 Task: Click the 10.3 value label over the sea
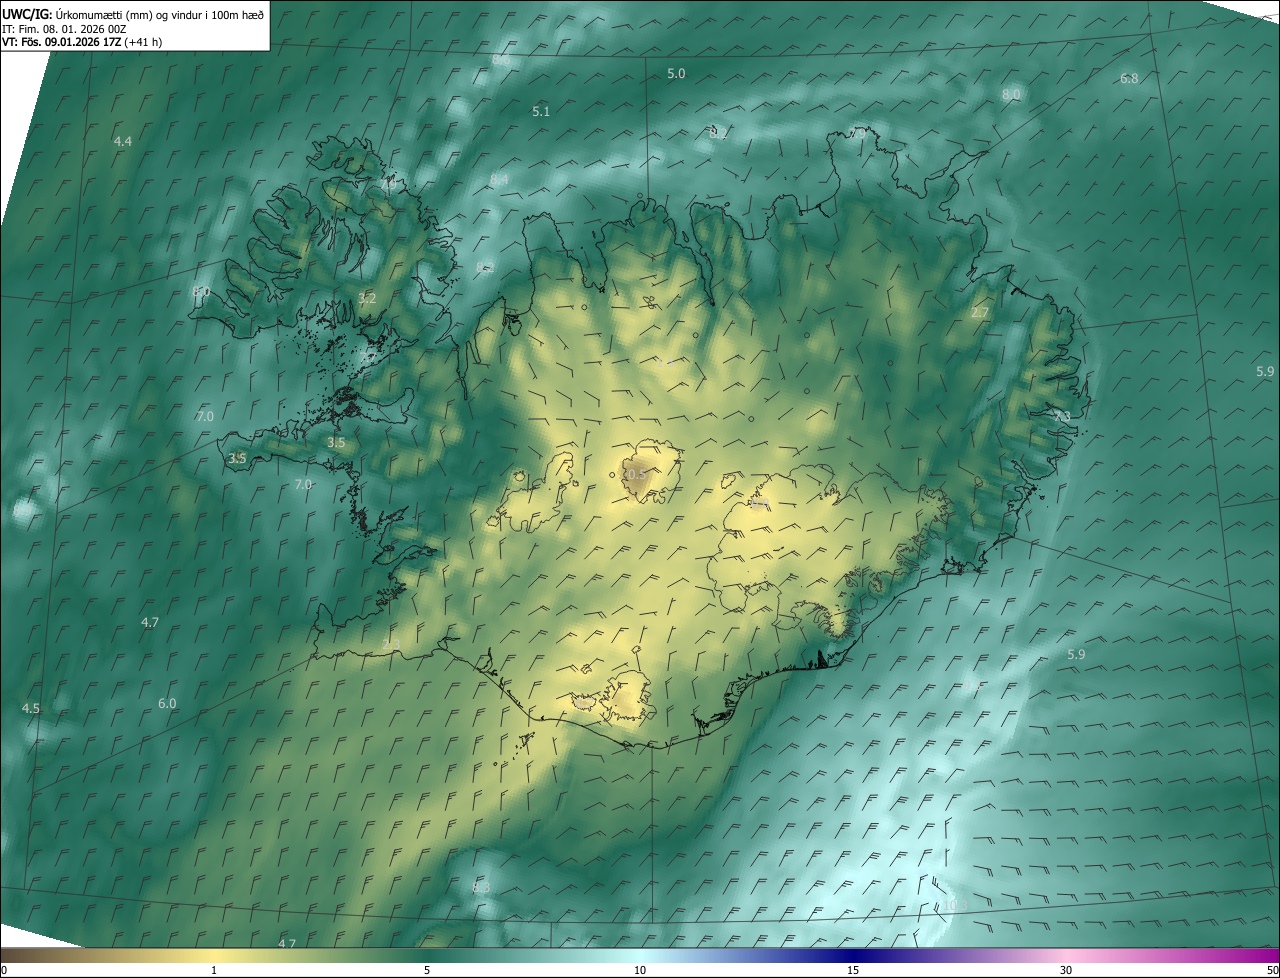[x=954, y=906]
